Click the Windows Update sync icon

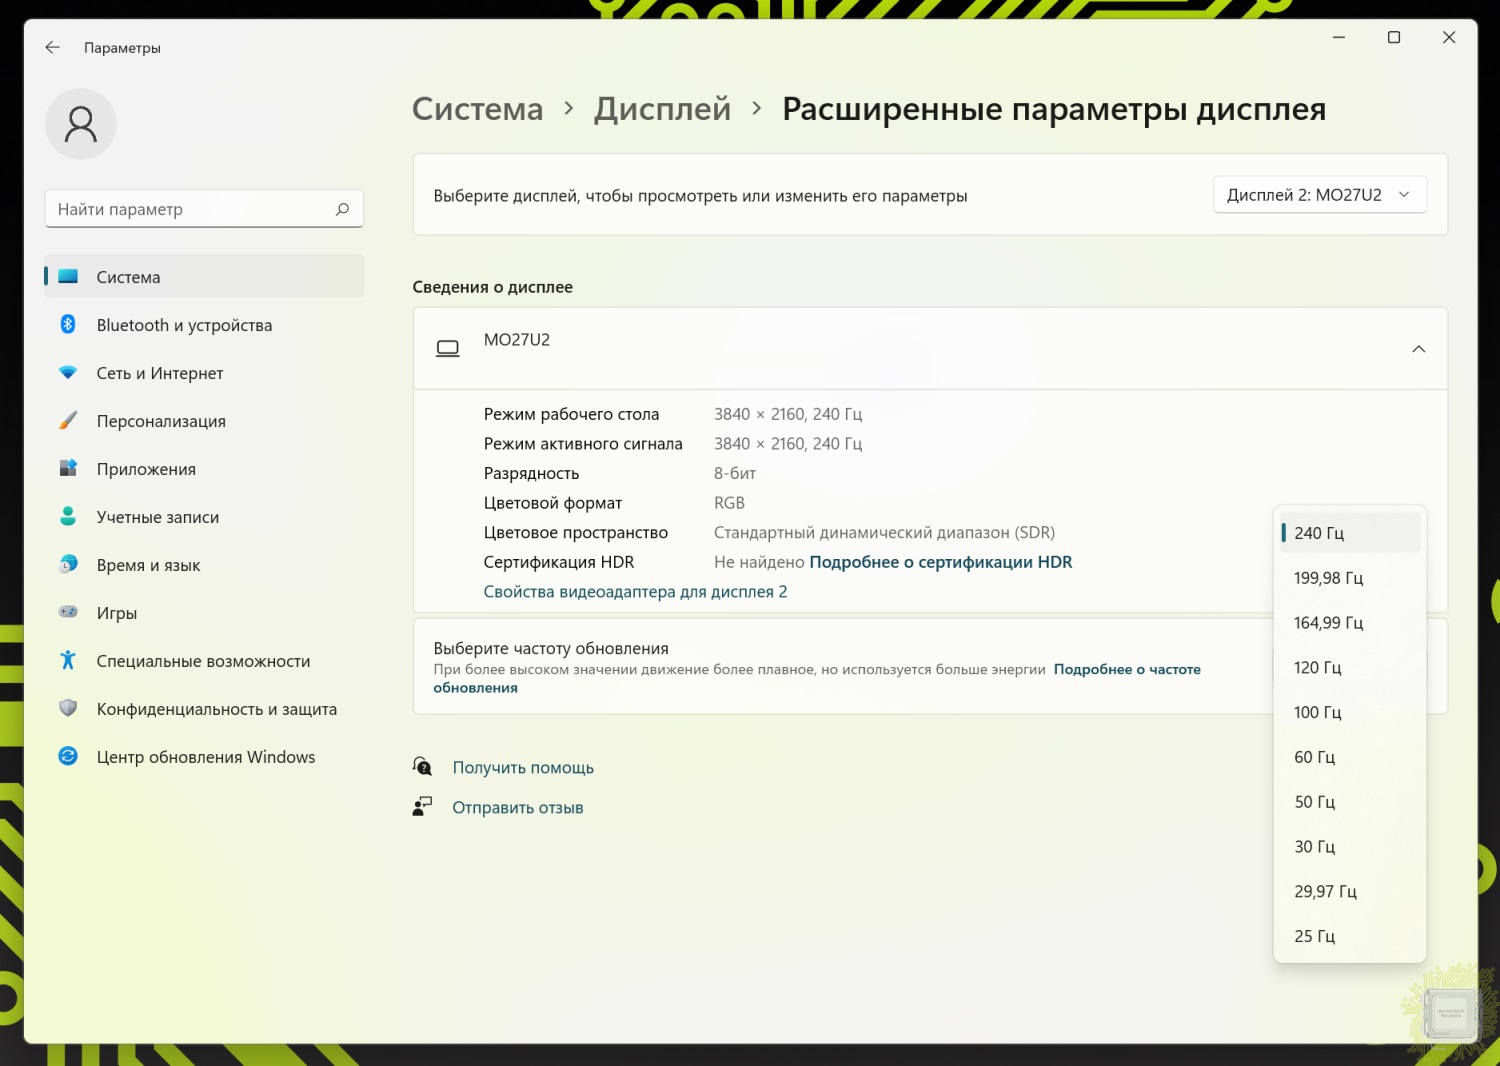tap(68, 756)
